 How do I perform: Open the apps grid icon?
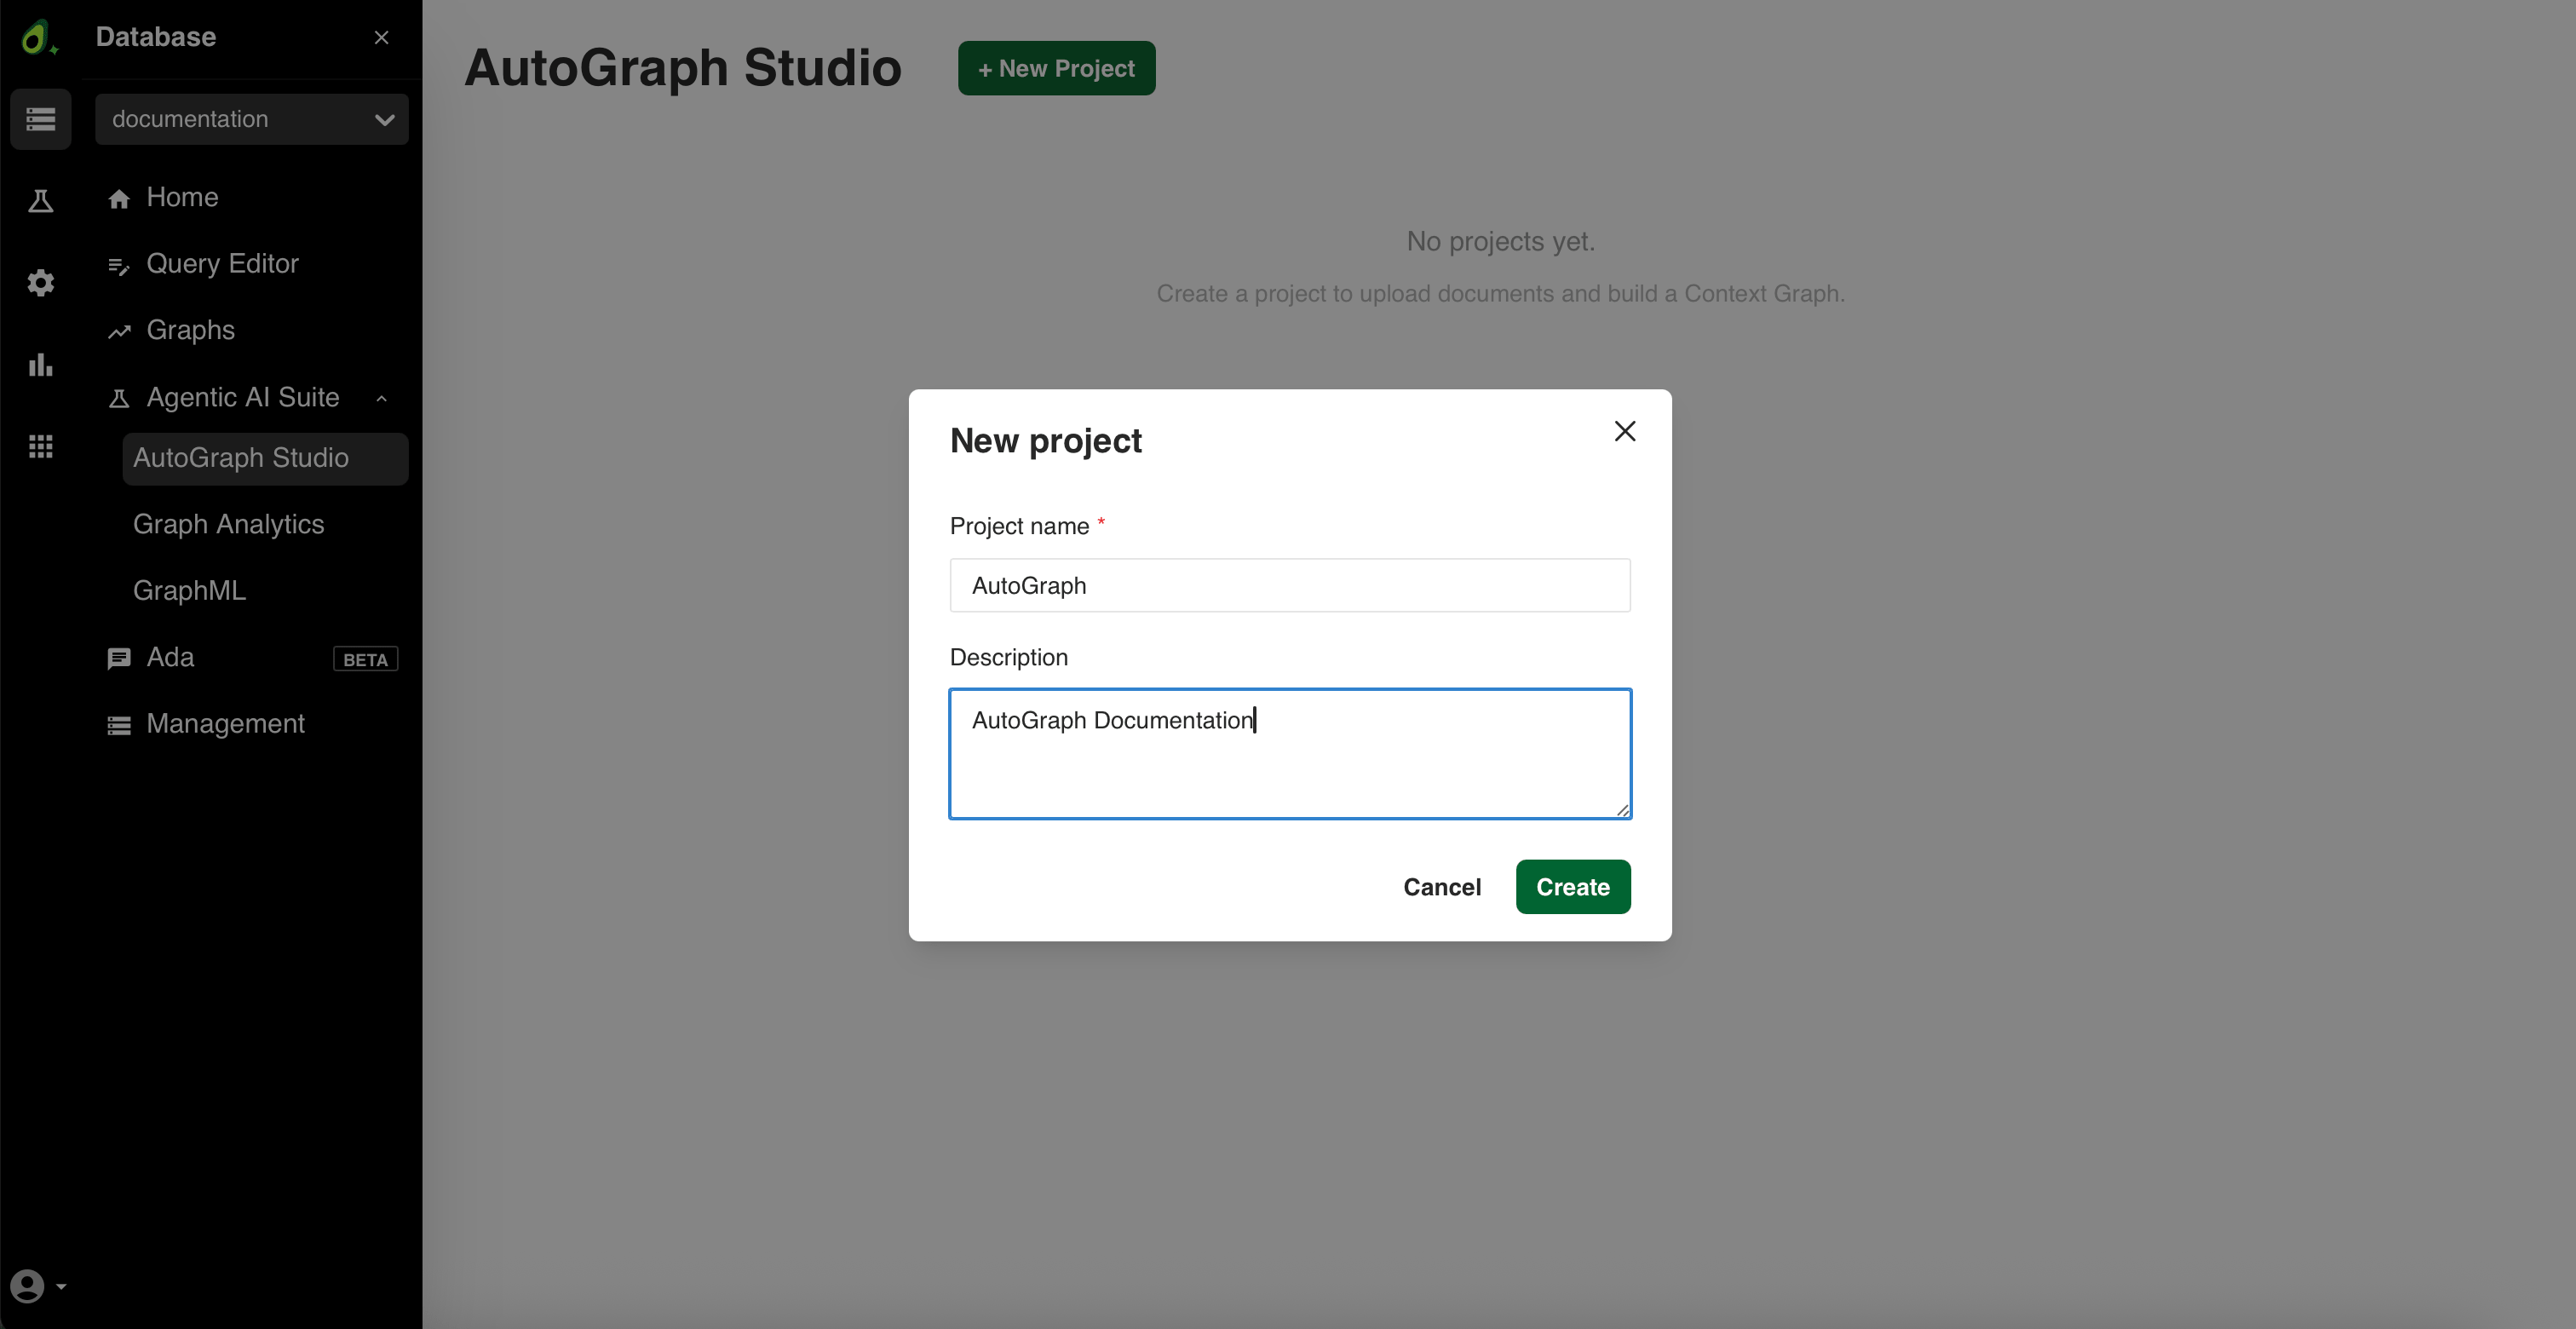point(41,447)
